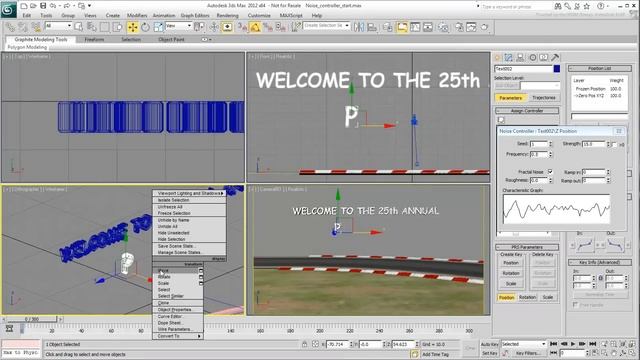Select the Select and Rotate tool
640x360 pixels.
pyautogui.click(x=145, y=27)
